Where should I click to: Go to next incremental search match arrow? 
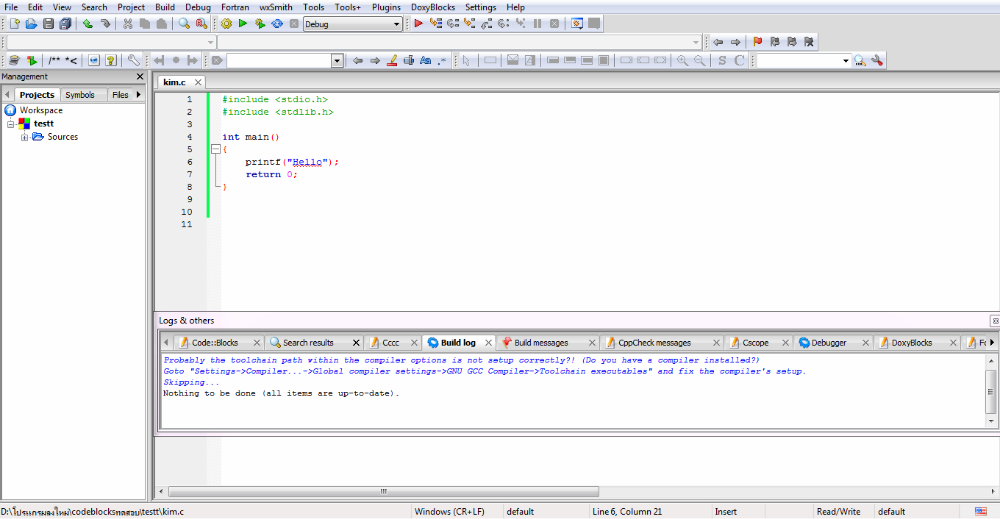[x=375, y=61]
